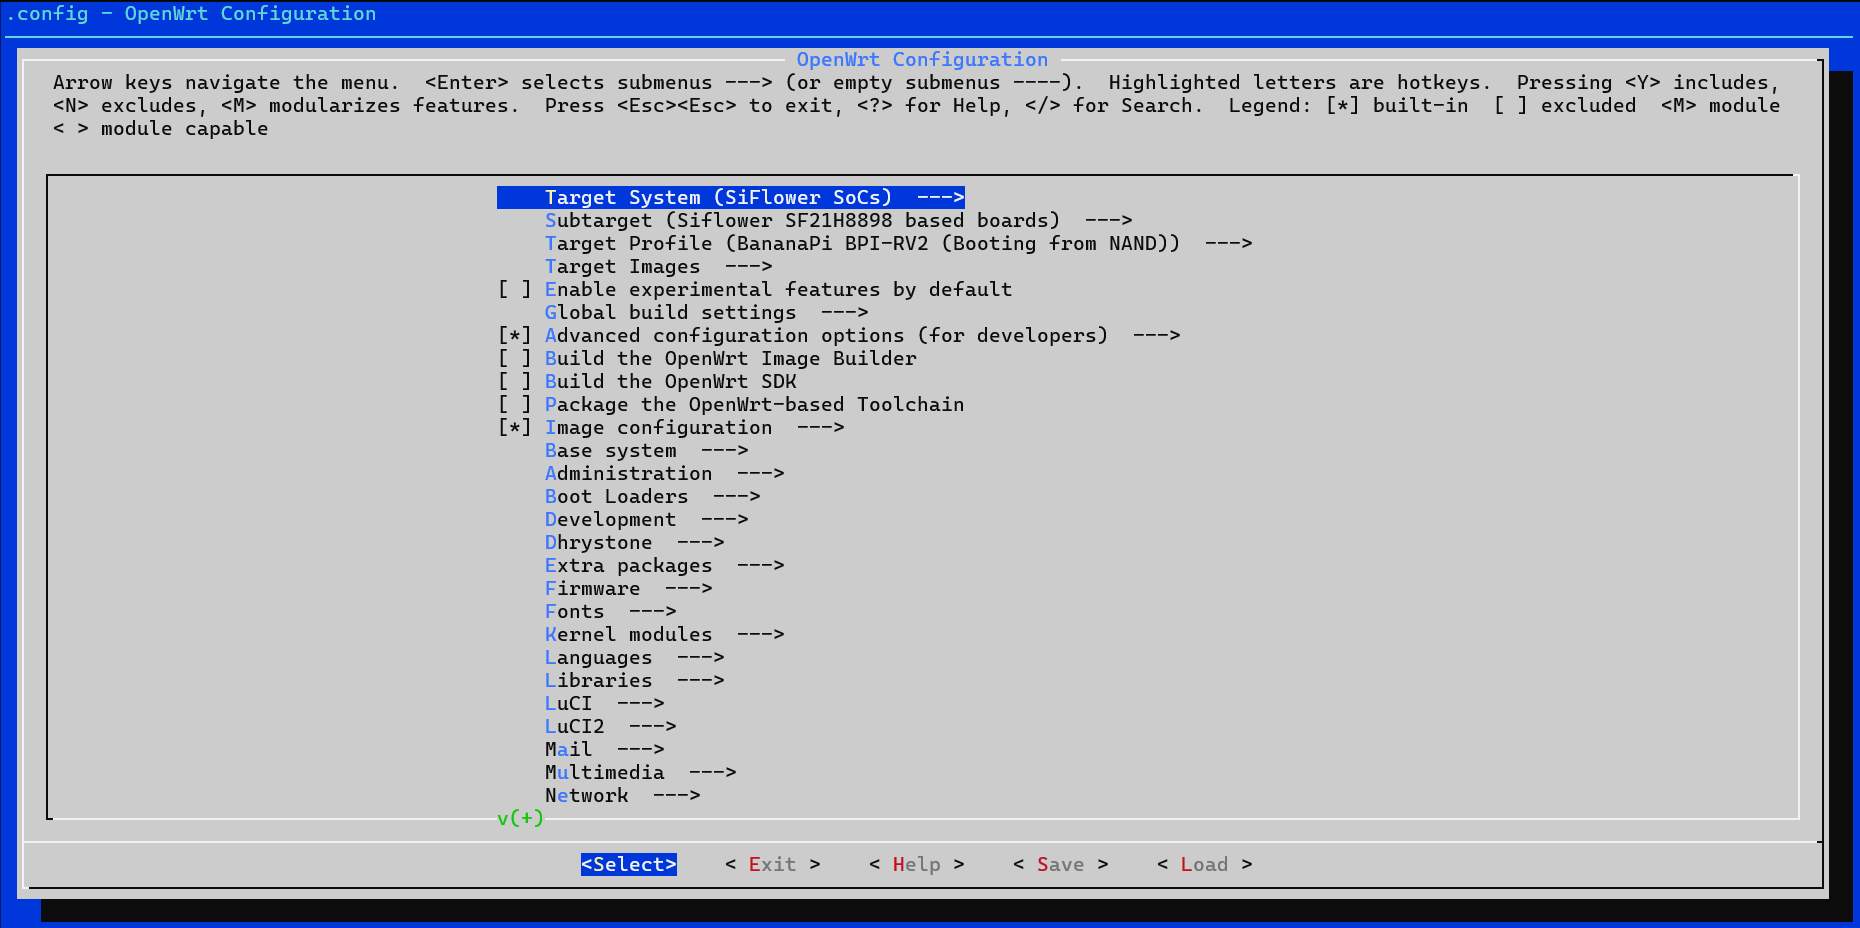Open Base system submenu
The width and height of the screenshot is (1860, 928).
[x=646, y=451]
